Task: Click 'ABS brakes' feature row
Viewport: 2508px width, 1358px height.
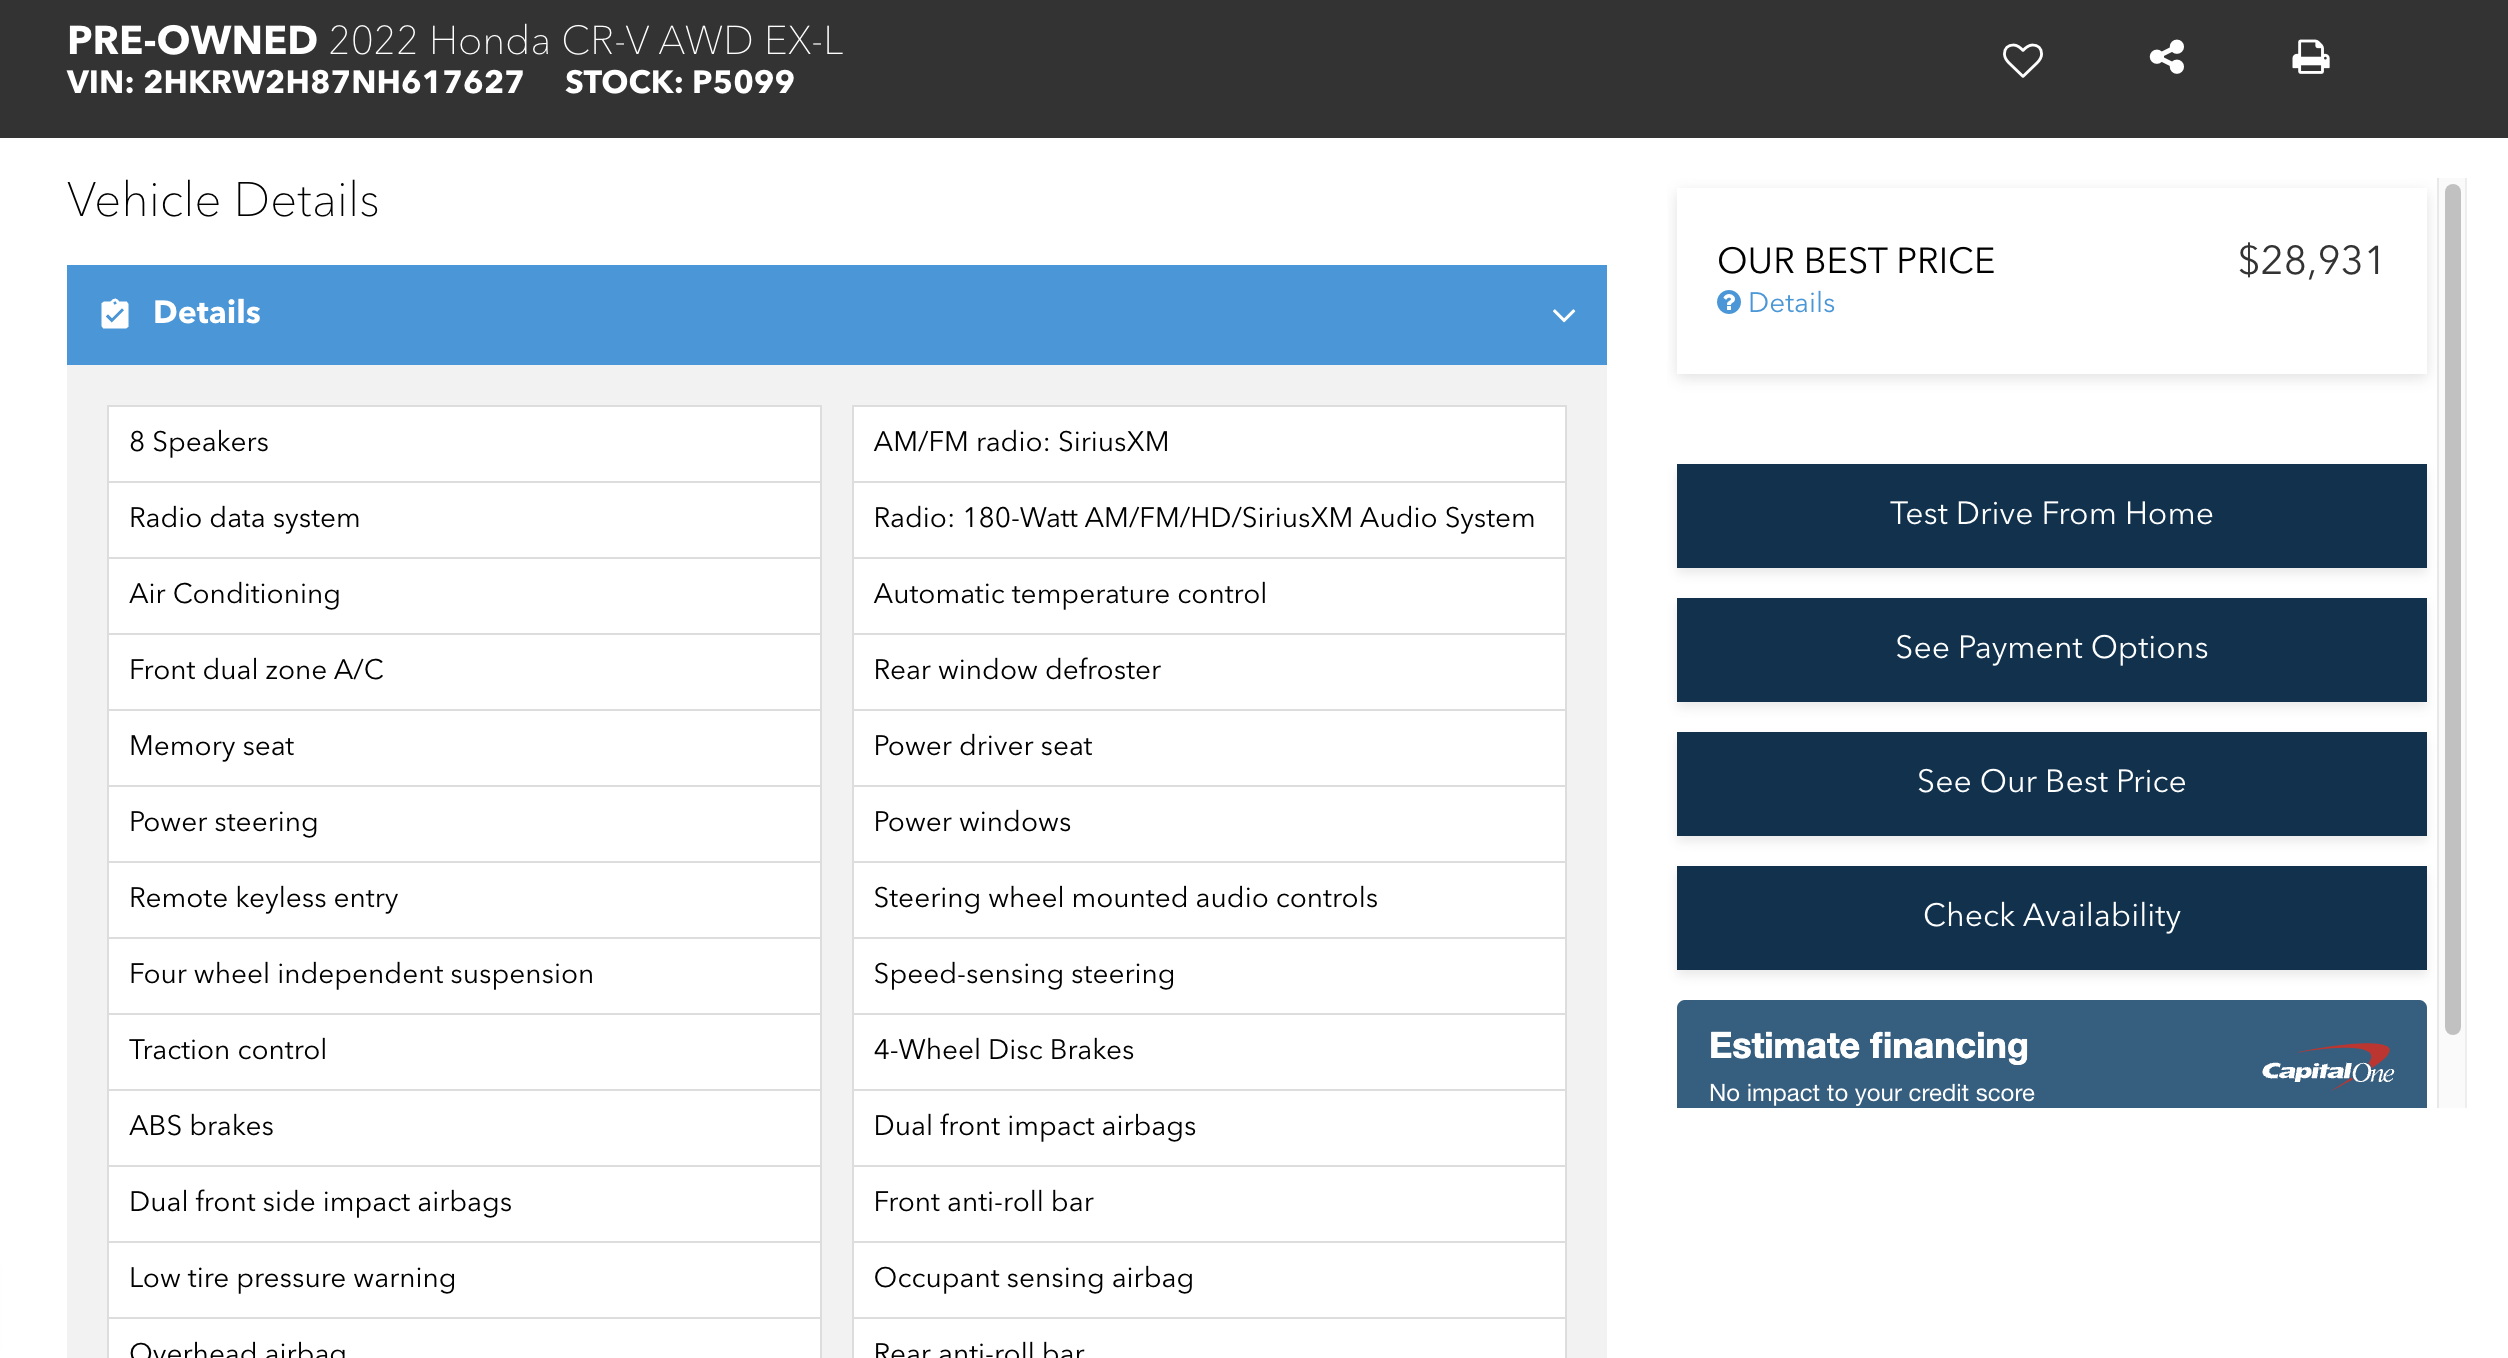Action: [x=464, y=1127]
